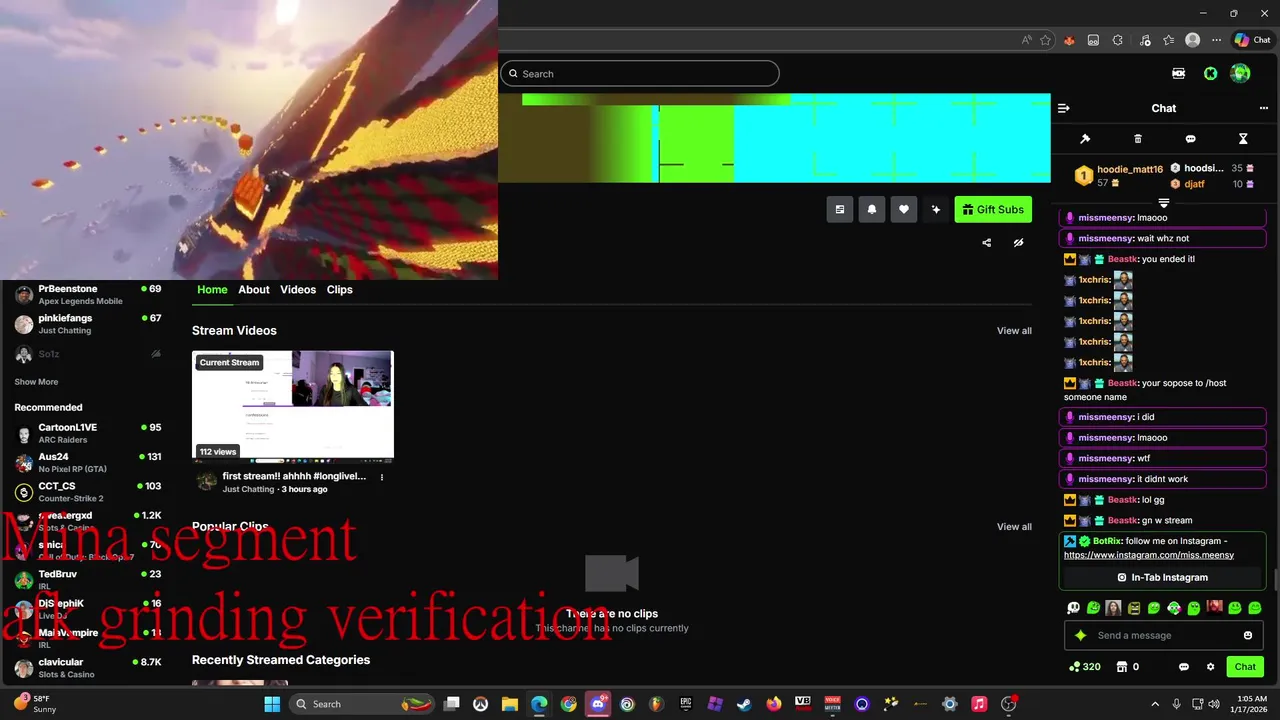
Task: Click the trash can icon to clear chat
Action: [1138, 139]
